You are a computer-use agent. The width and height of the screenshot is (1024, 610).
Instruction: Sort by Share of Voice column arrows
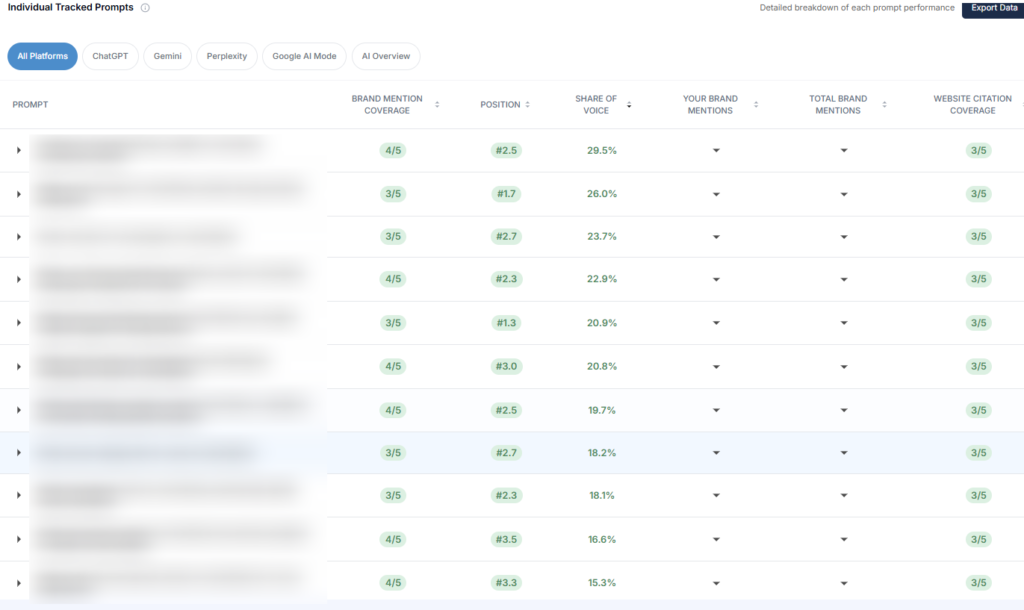(x=629, y=105)
